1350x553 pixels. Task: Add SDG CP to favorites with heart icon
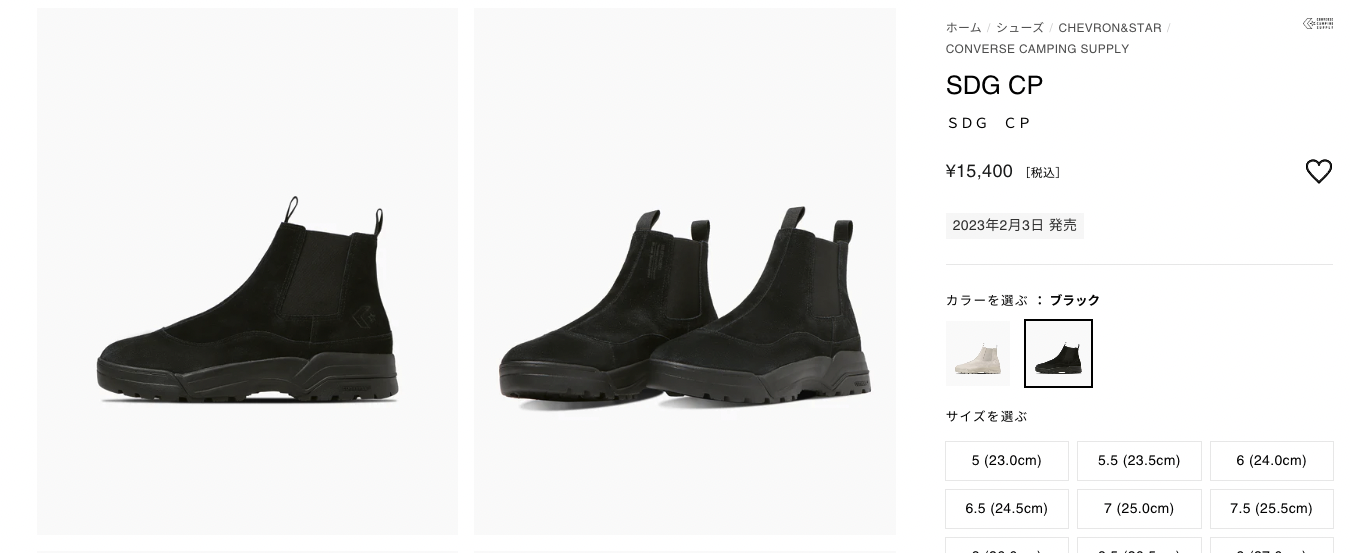click(x=1318, y=172)
